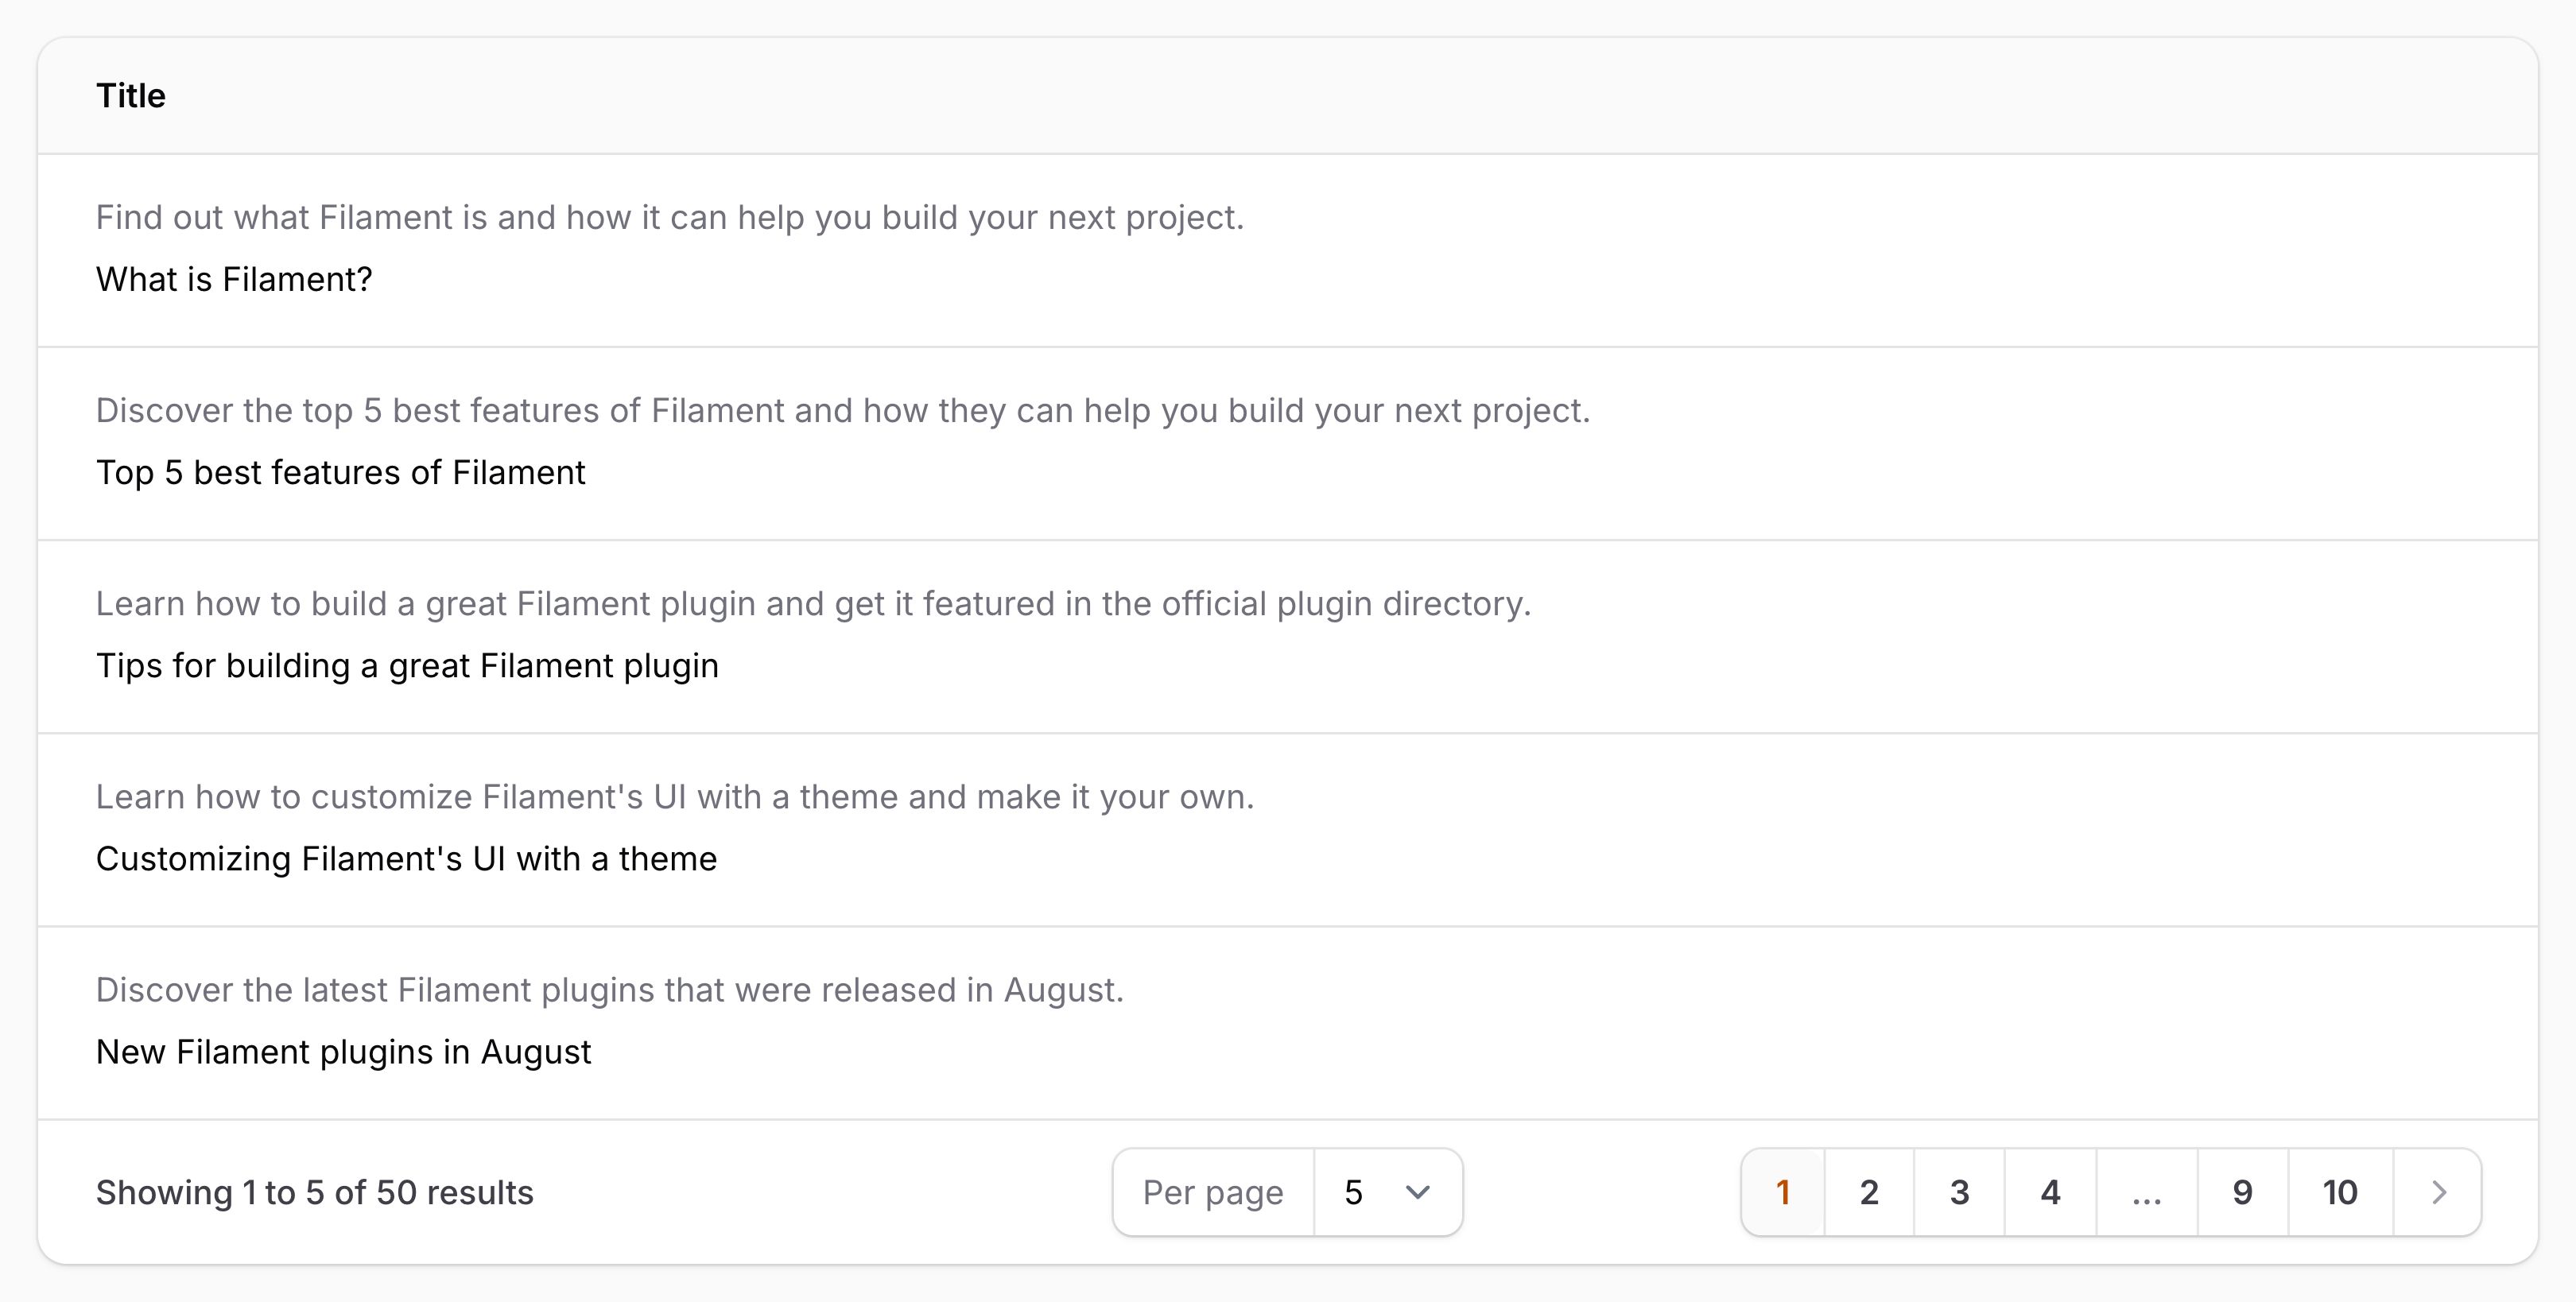Open 'Customizing Filament's UI with a theme'
This screenshot has width=2576, height=1302.
tap(406, 858)
